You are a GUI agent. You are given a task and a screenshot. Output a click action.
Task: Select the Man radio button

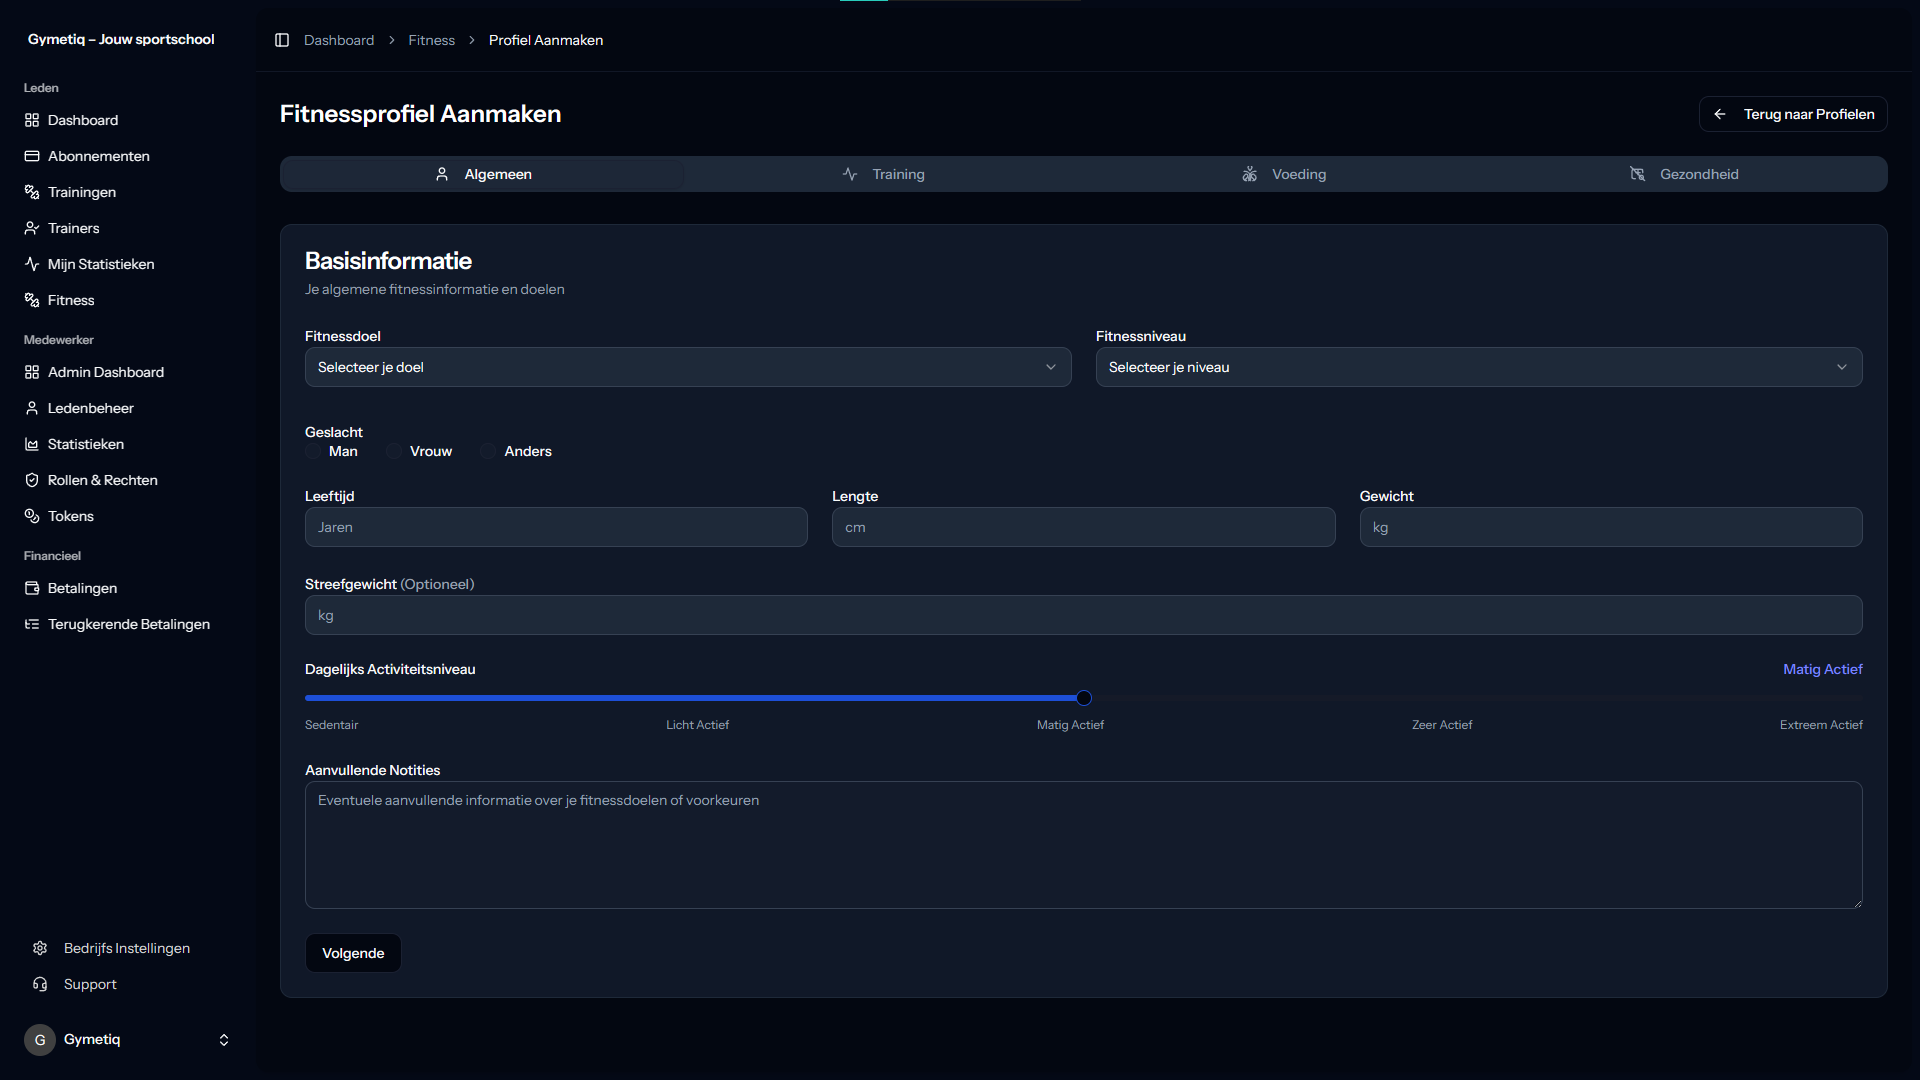tap(313, 451)
